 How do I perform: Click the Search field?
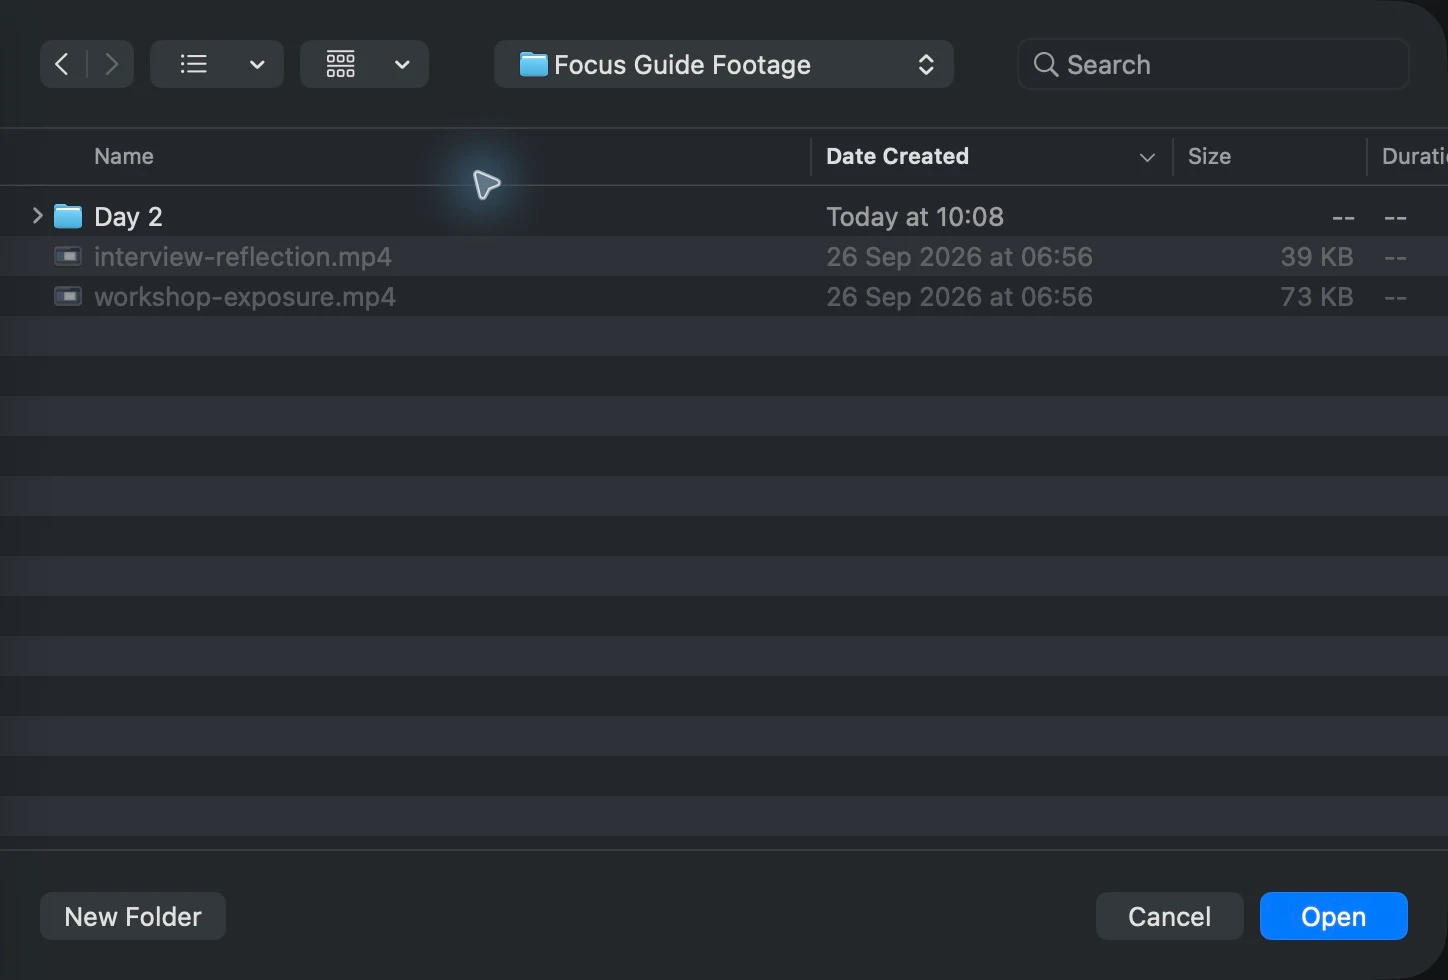(1213, 64)
